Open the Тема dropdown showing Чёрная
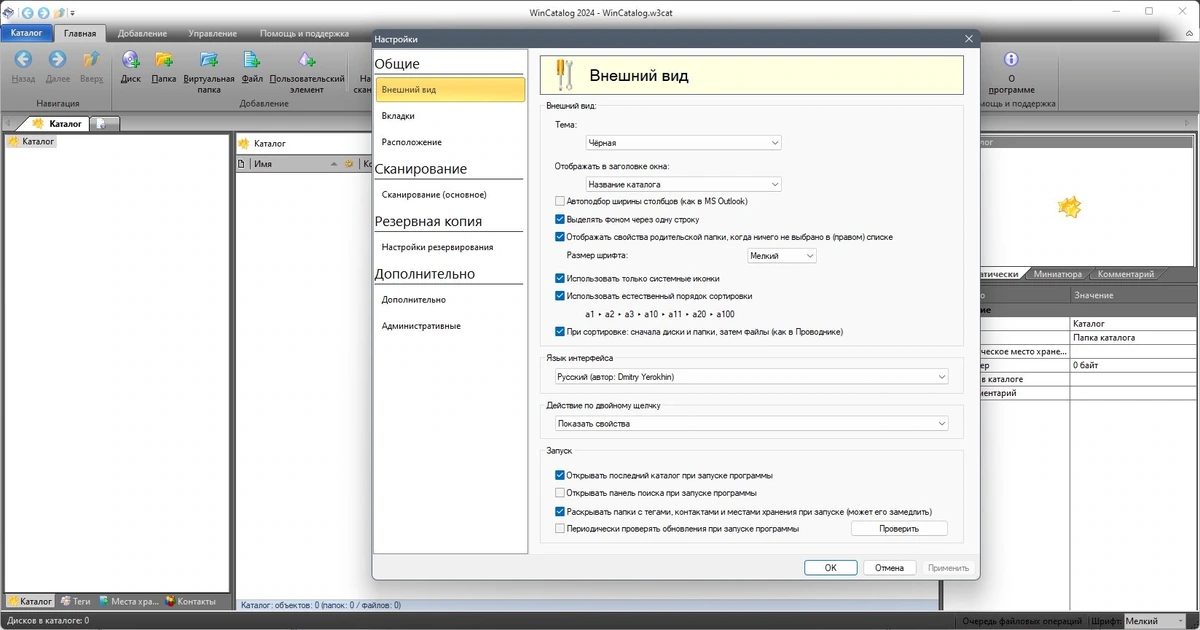Image resolution: width=1200 pixels, height=630 pixels. [683, 143]
